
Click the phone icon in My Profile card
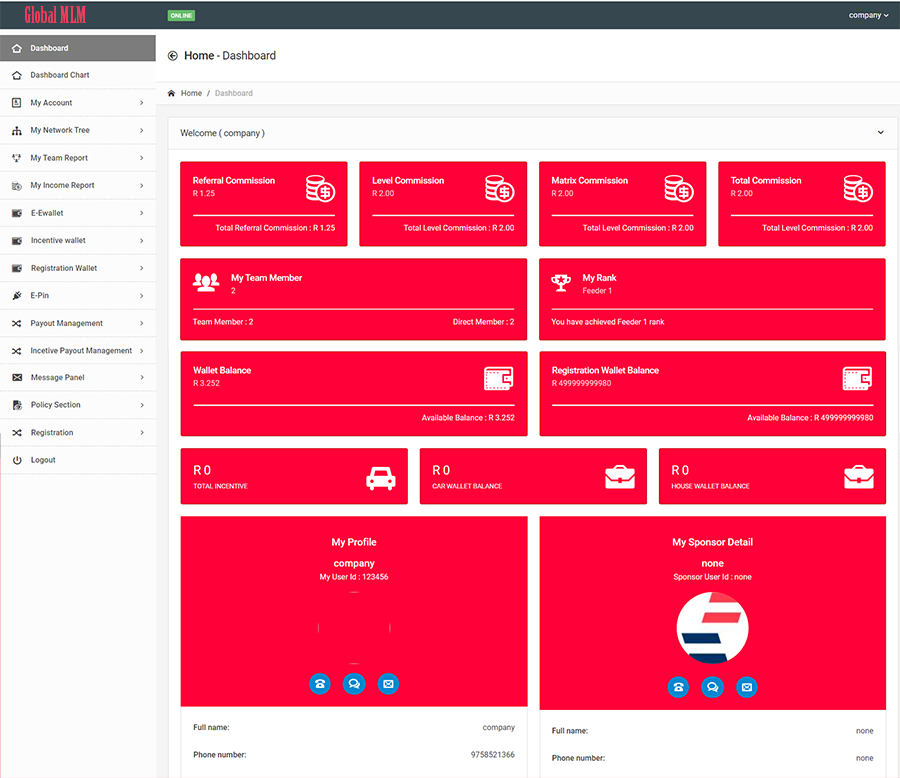coord(320,684)
